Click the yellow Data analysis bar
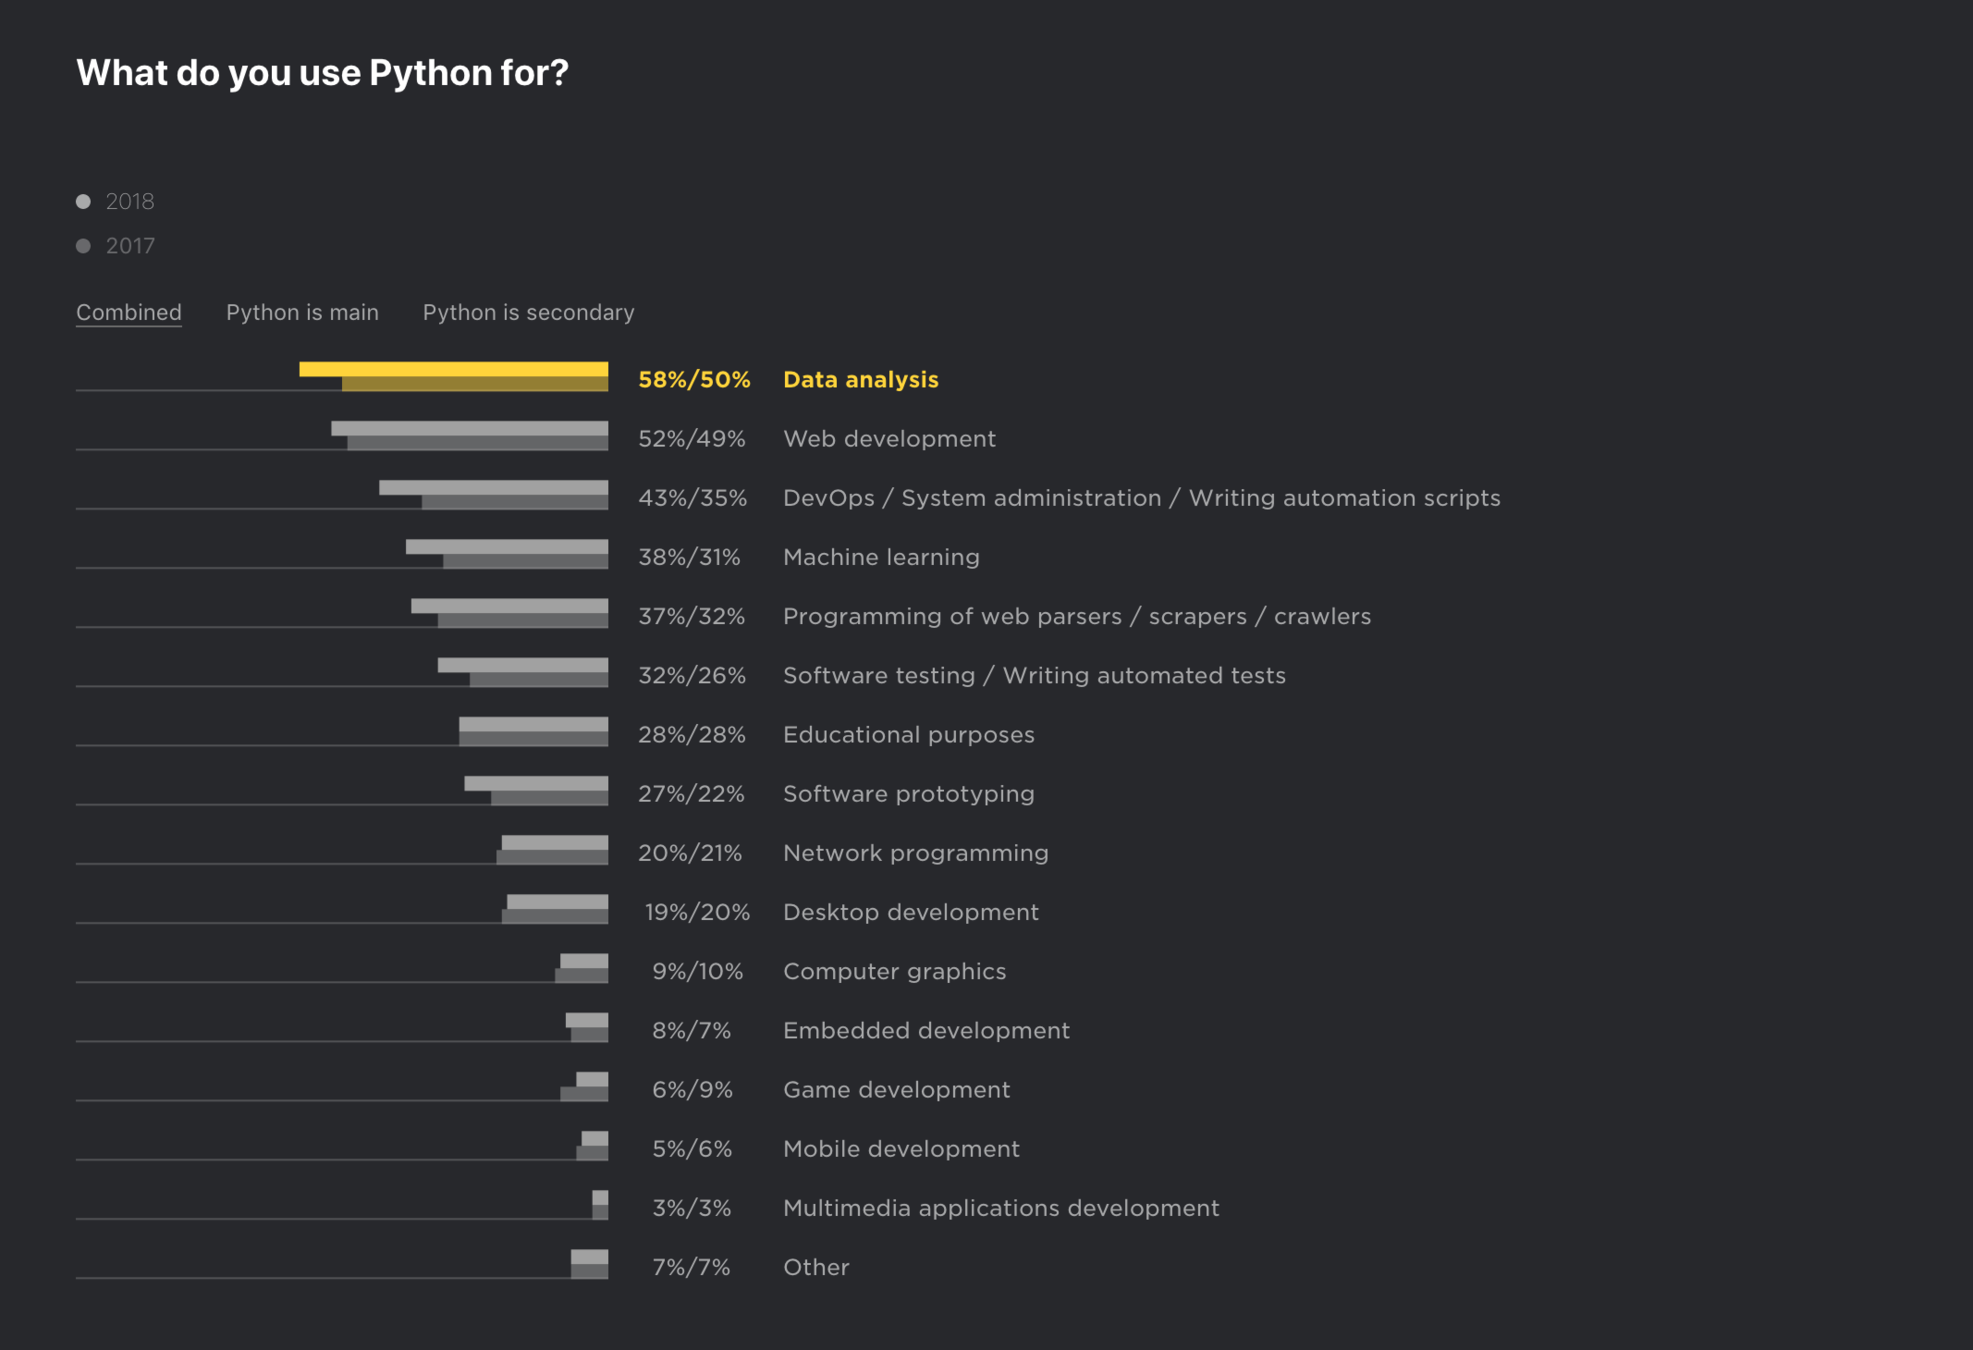Screen dimensions: 1973x1350 [x=453, y=370]
